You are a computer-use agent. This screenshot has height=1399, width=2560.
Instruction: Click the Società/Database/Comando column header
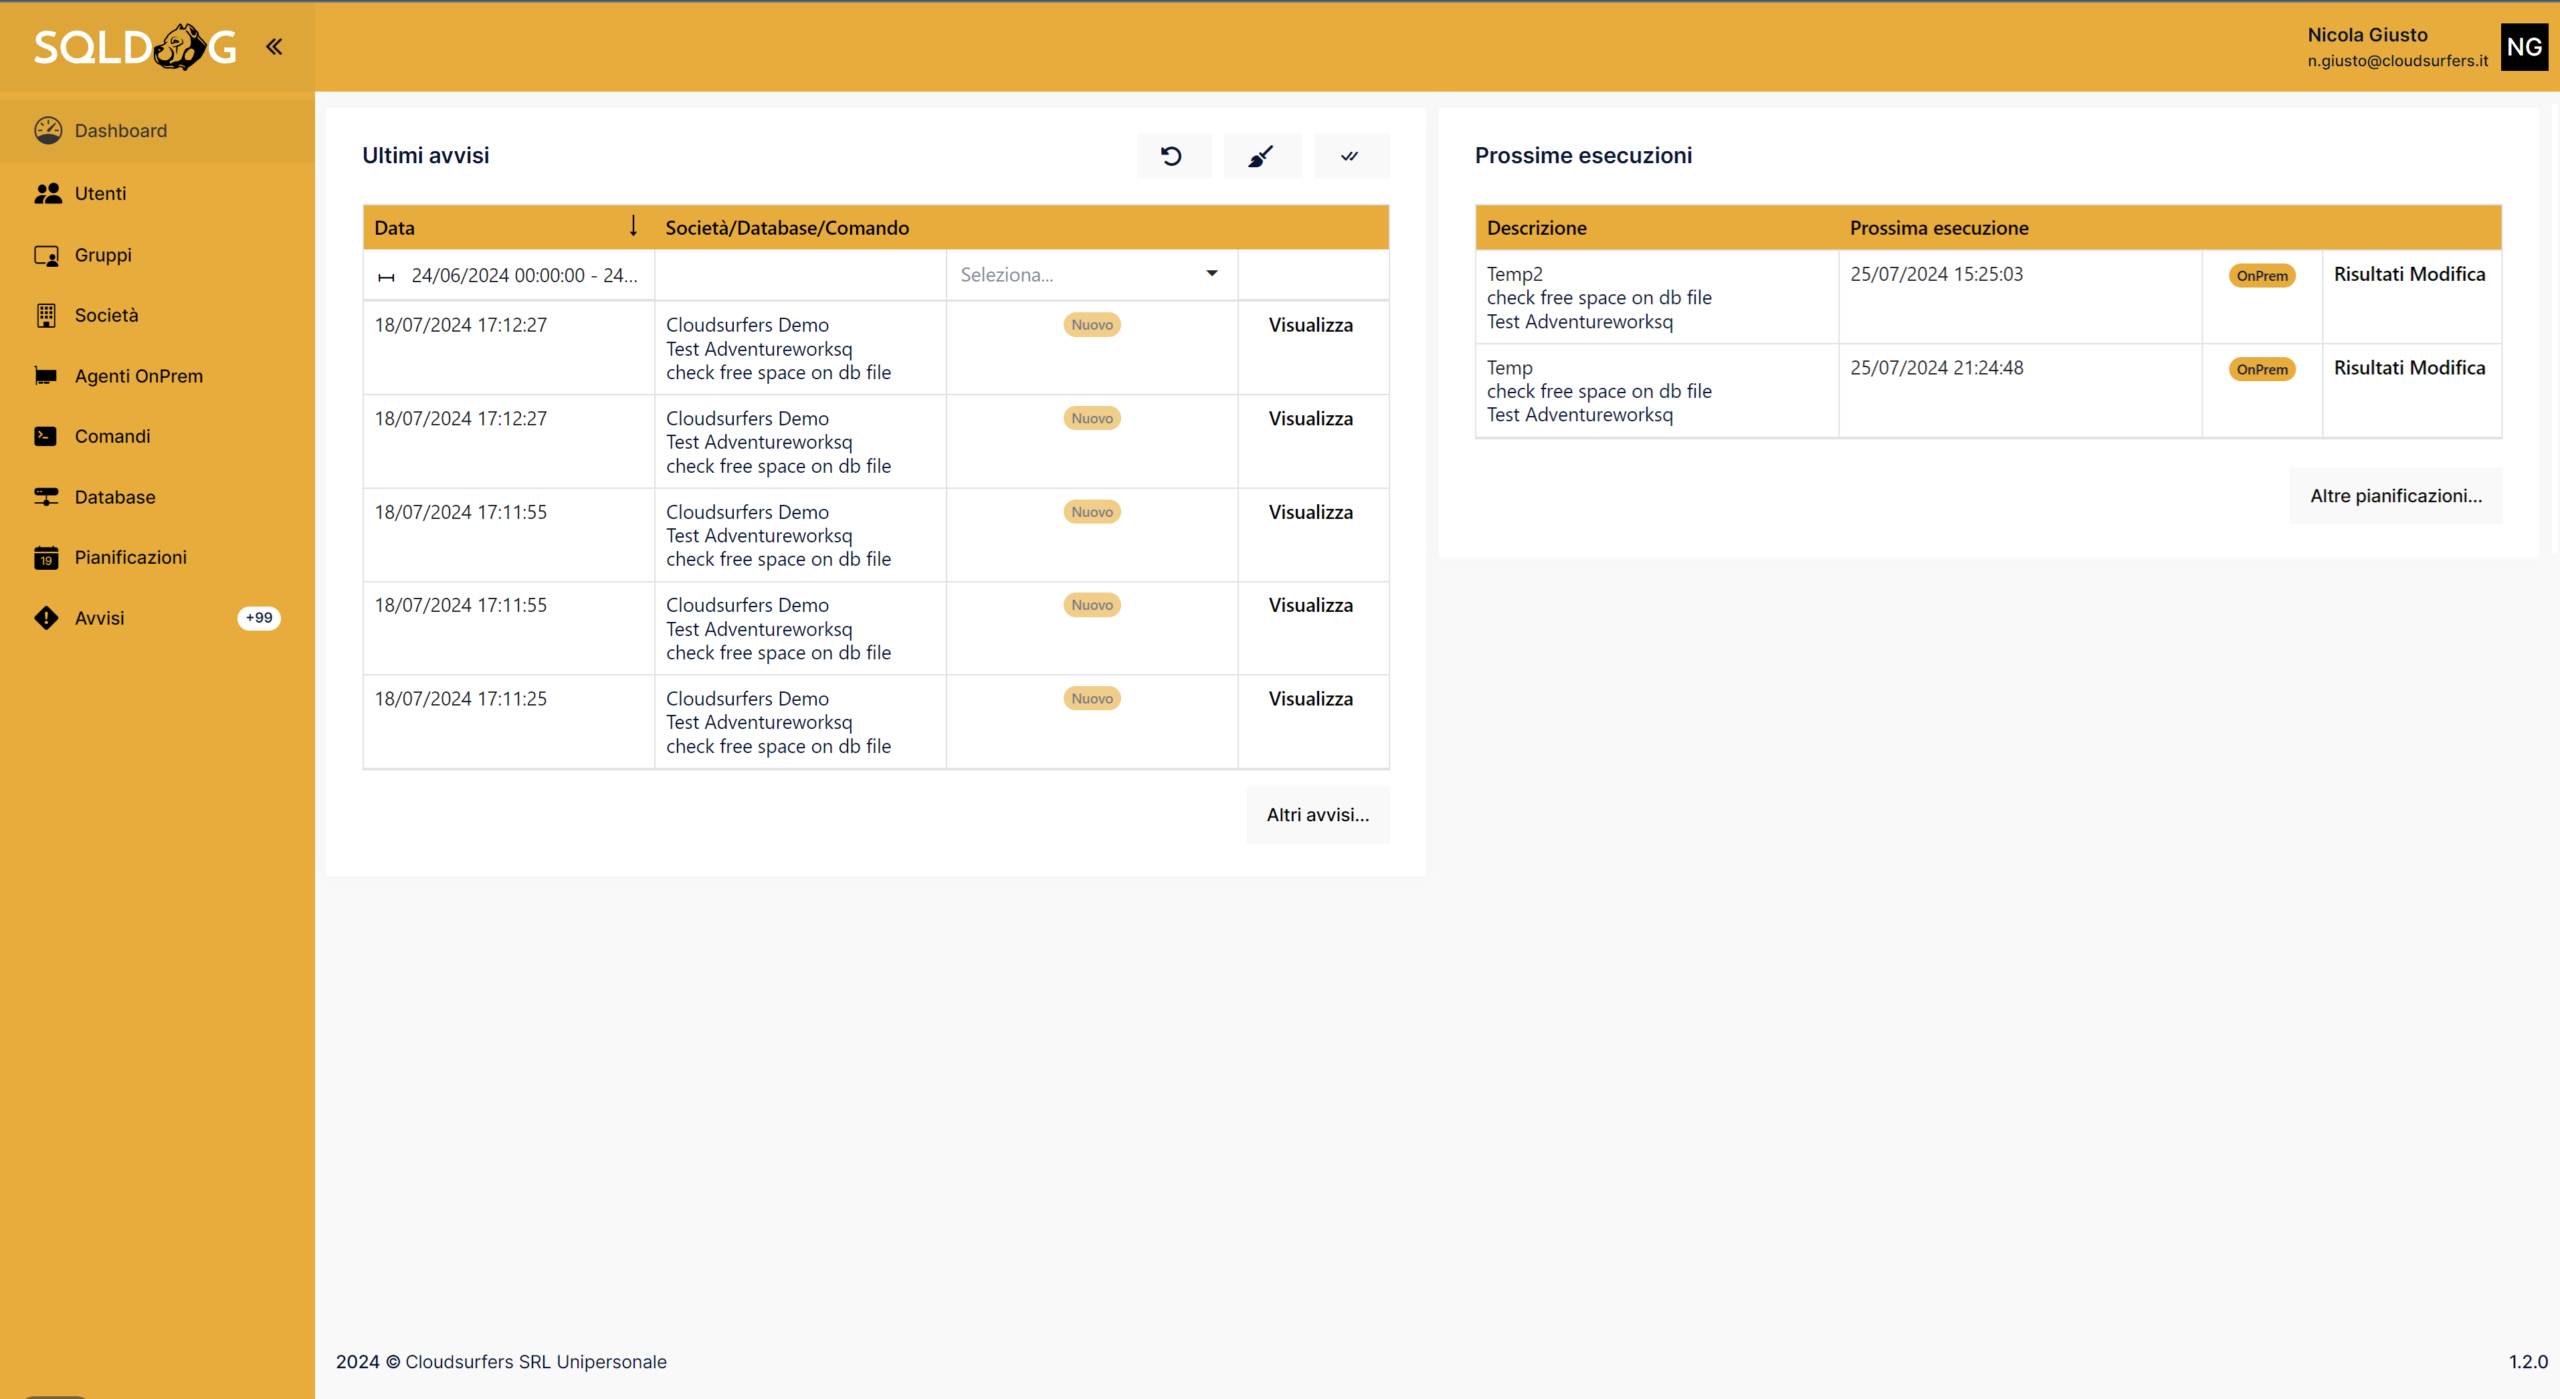click(x=787, y=228)
